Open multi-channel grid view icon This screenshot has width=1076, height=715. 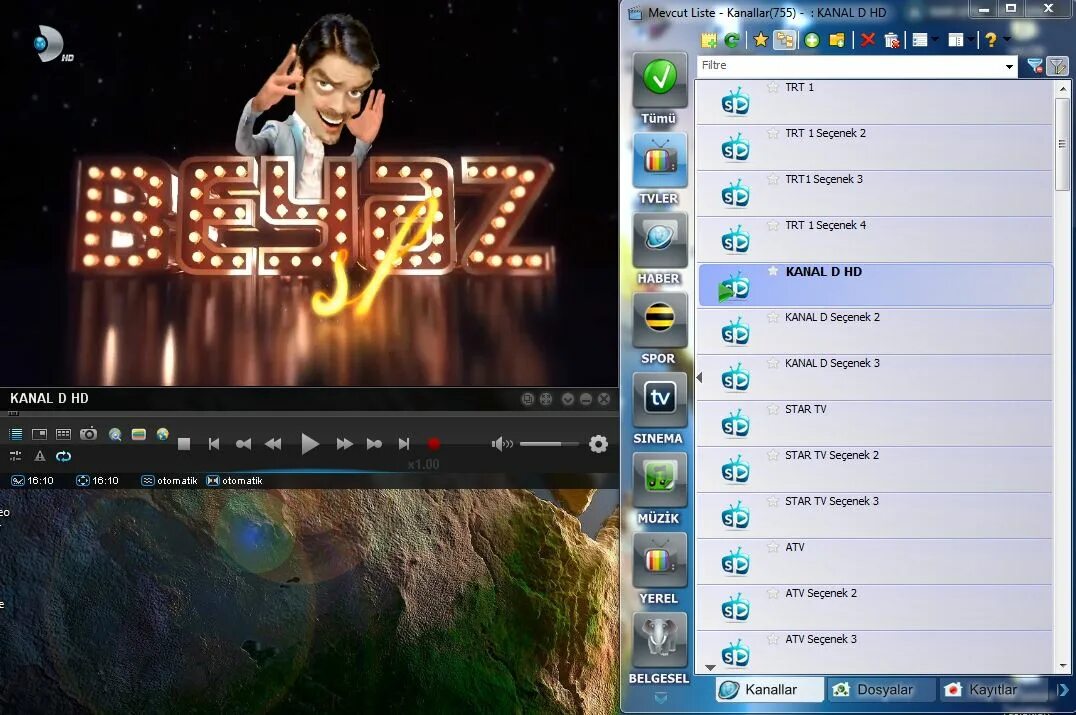pyautogui.click(x=63, y=434)
